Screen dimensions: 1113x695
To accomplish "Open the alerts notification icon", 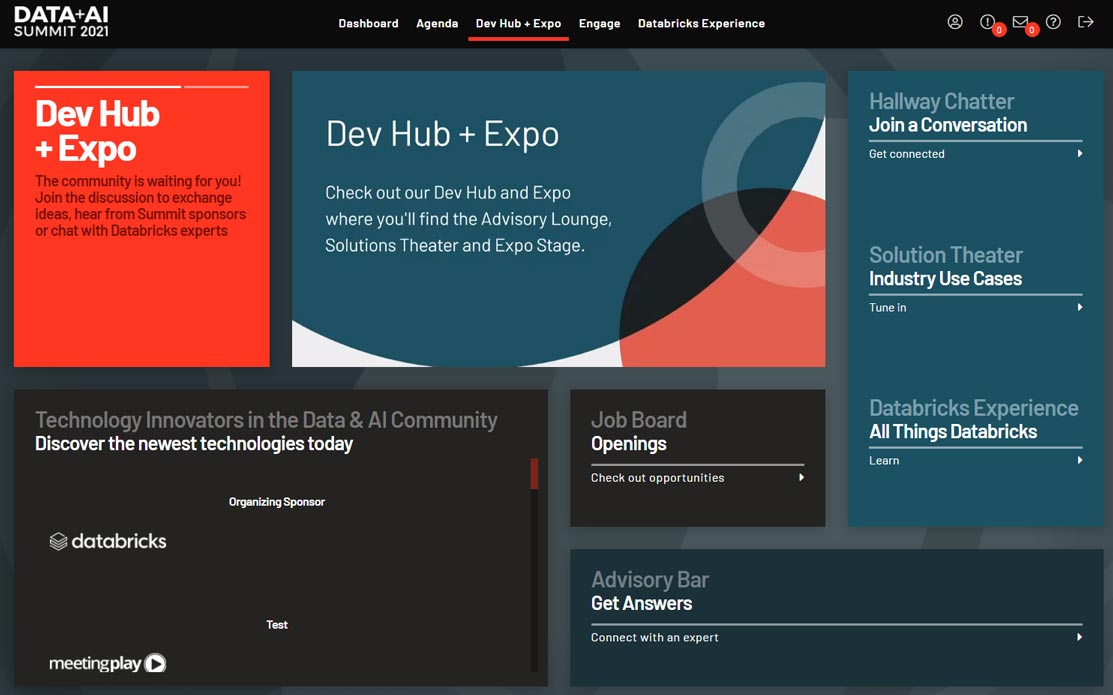I will tap(987, 22).
